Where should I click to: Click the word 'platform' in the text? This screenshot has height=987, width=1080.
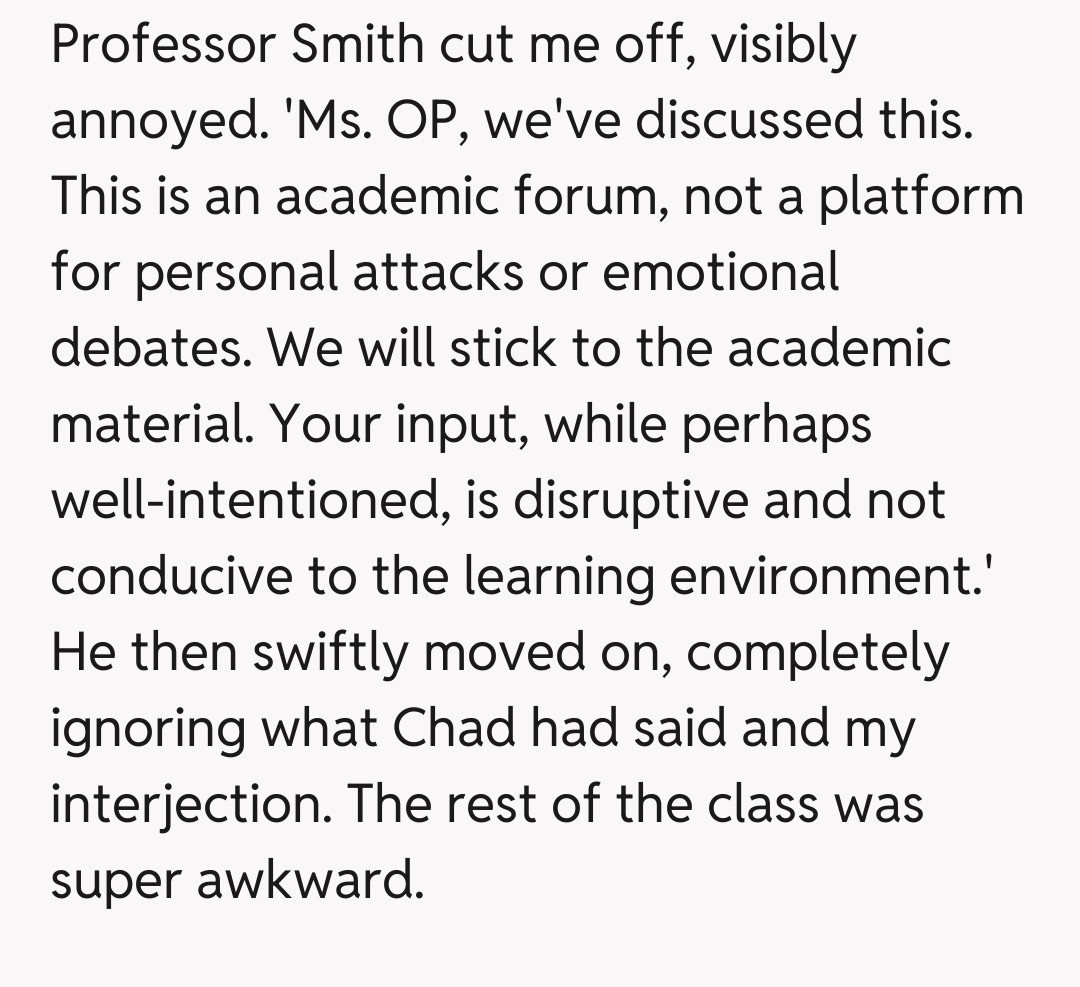point(921,196)
